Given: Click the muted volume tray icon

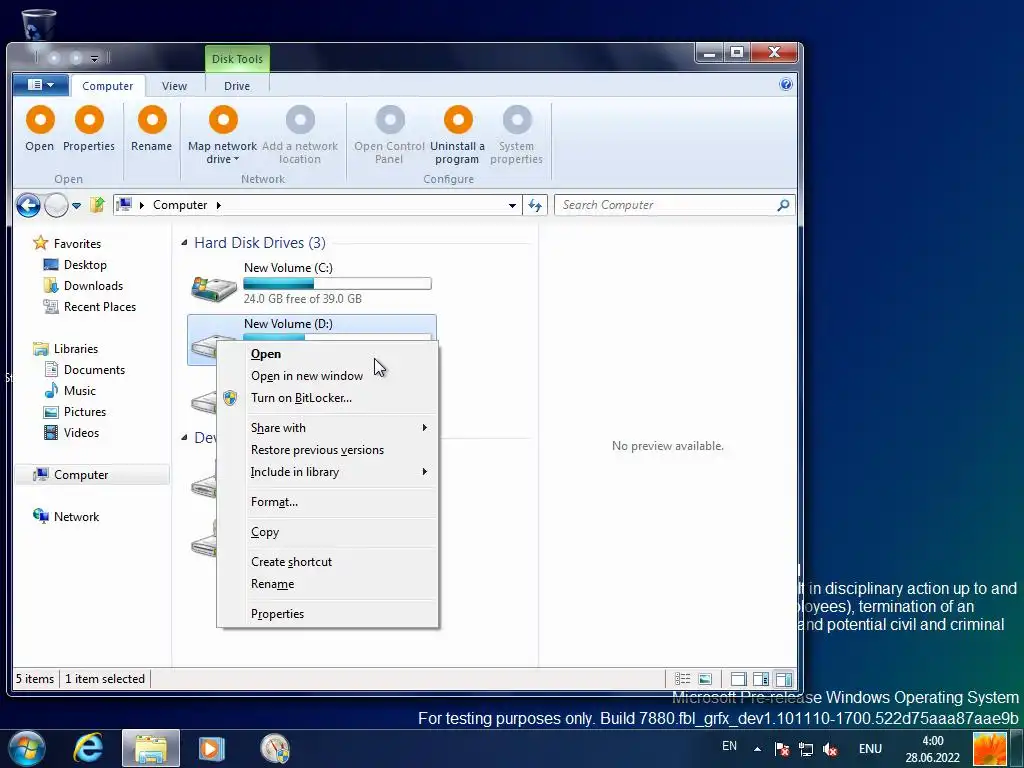Looking at the screenshot, I should [x=830, y=749].
